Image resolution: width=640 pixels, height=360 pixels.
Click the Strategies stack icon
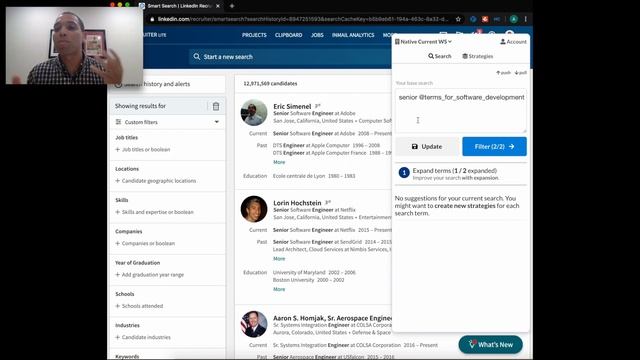(464, 56)
